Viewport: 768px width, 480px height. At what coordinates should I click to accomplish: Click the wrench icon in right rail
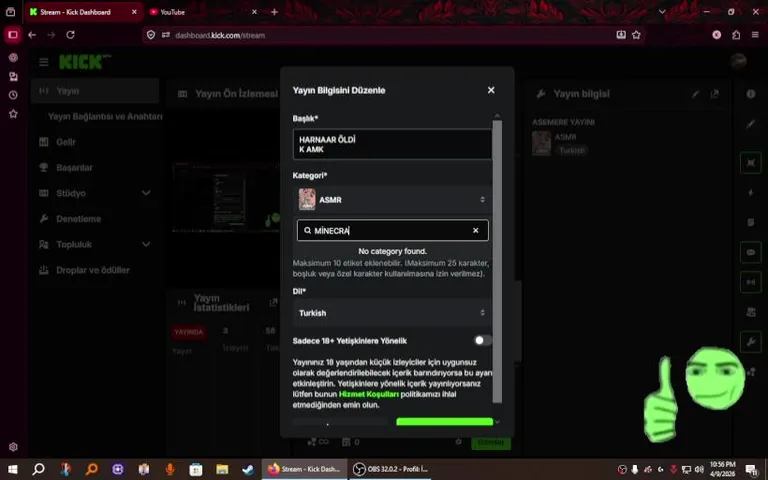point(751,342)
